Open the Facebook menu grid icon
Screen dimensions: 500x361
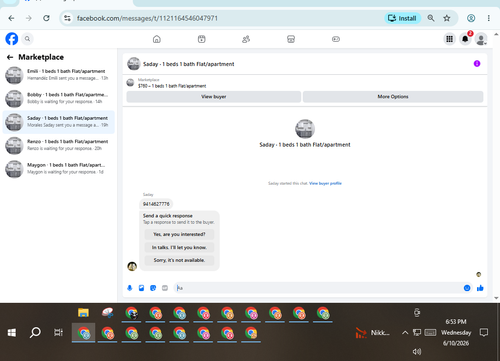point(449,39)
